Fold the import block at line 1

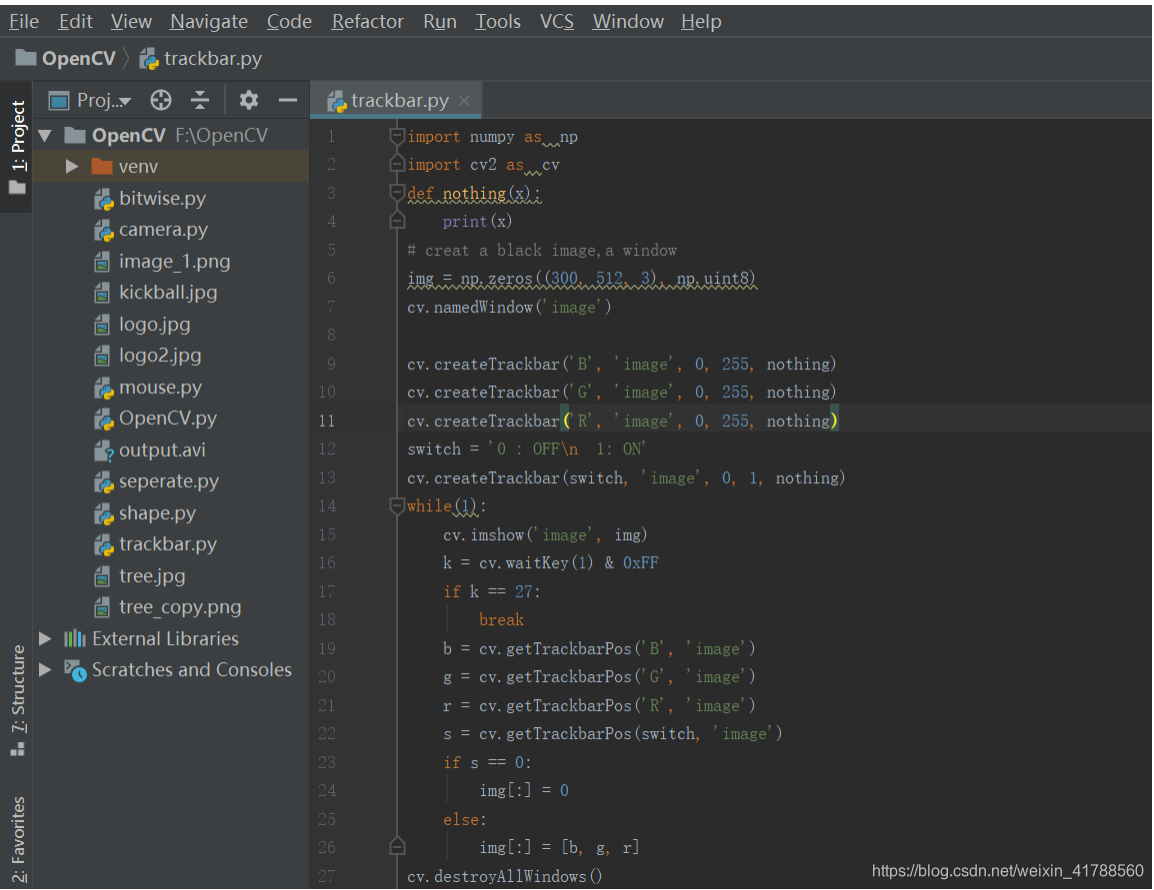point(397,136)
